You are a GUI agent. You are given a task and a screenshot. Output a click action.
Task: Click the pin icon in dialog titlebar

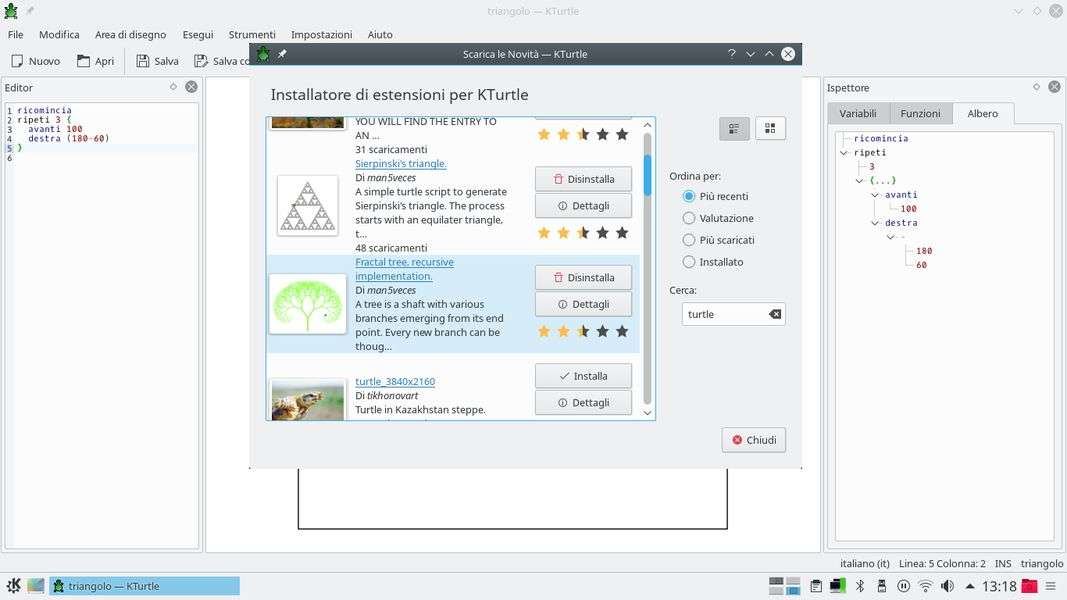[x=282, y=54]
